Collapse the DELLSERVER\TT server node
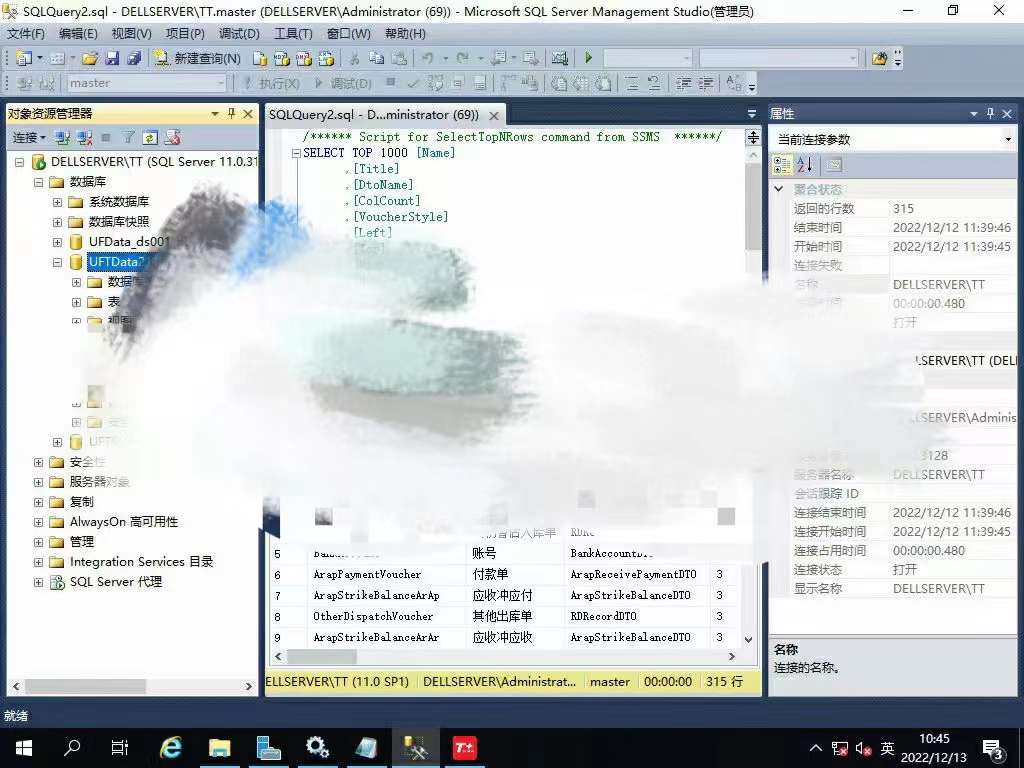 [20, 162]
